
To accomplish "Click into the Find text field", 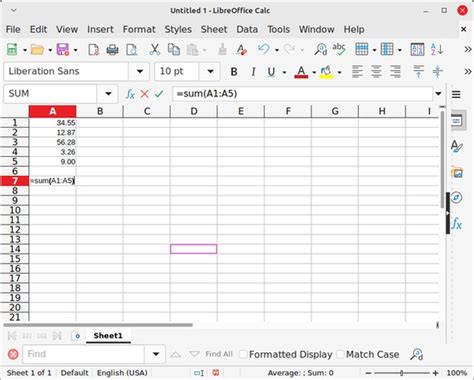I will 83,354.
